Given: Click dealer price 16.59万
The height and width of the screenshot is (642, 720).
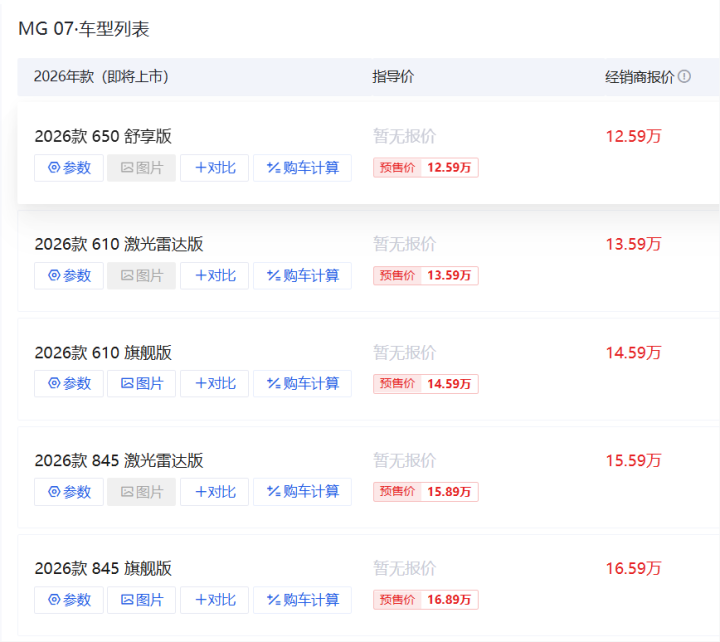Looking at the screenshot, I should click(x=633, y=569).
